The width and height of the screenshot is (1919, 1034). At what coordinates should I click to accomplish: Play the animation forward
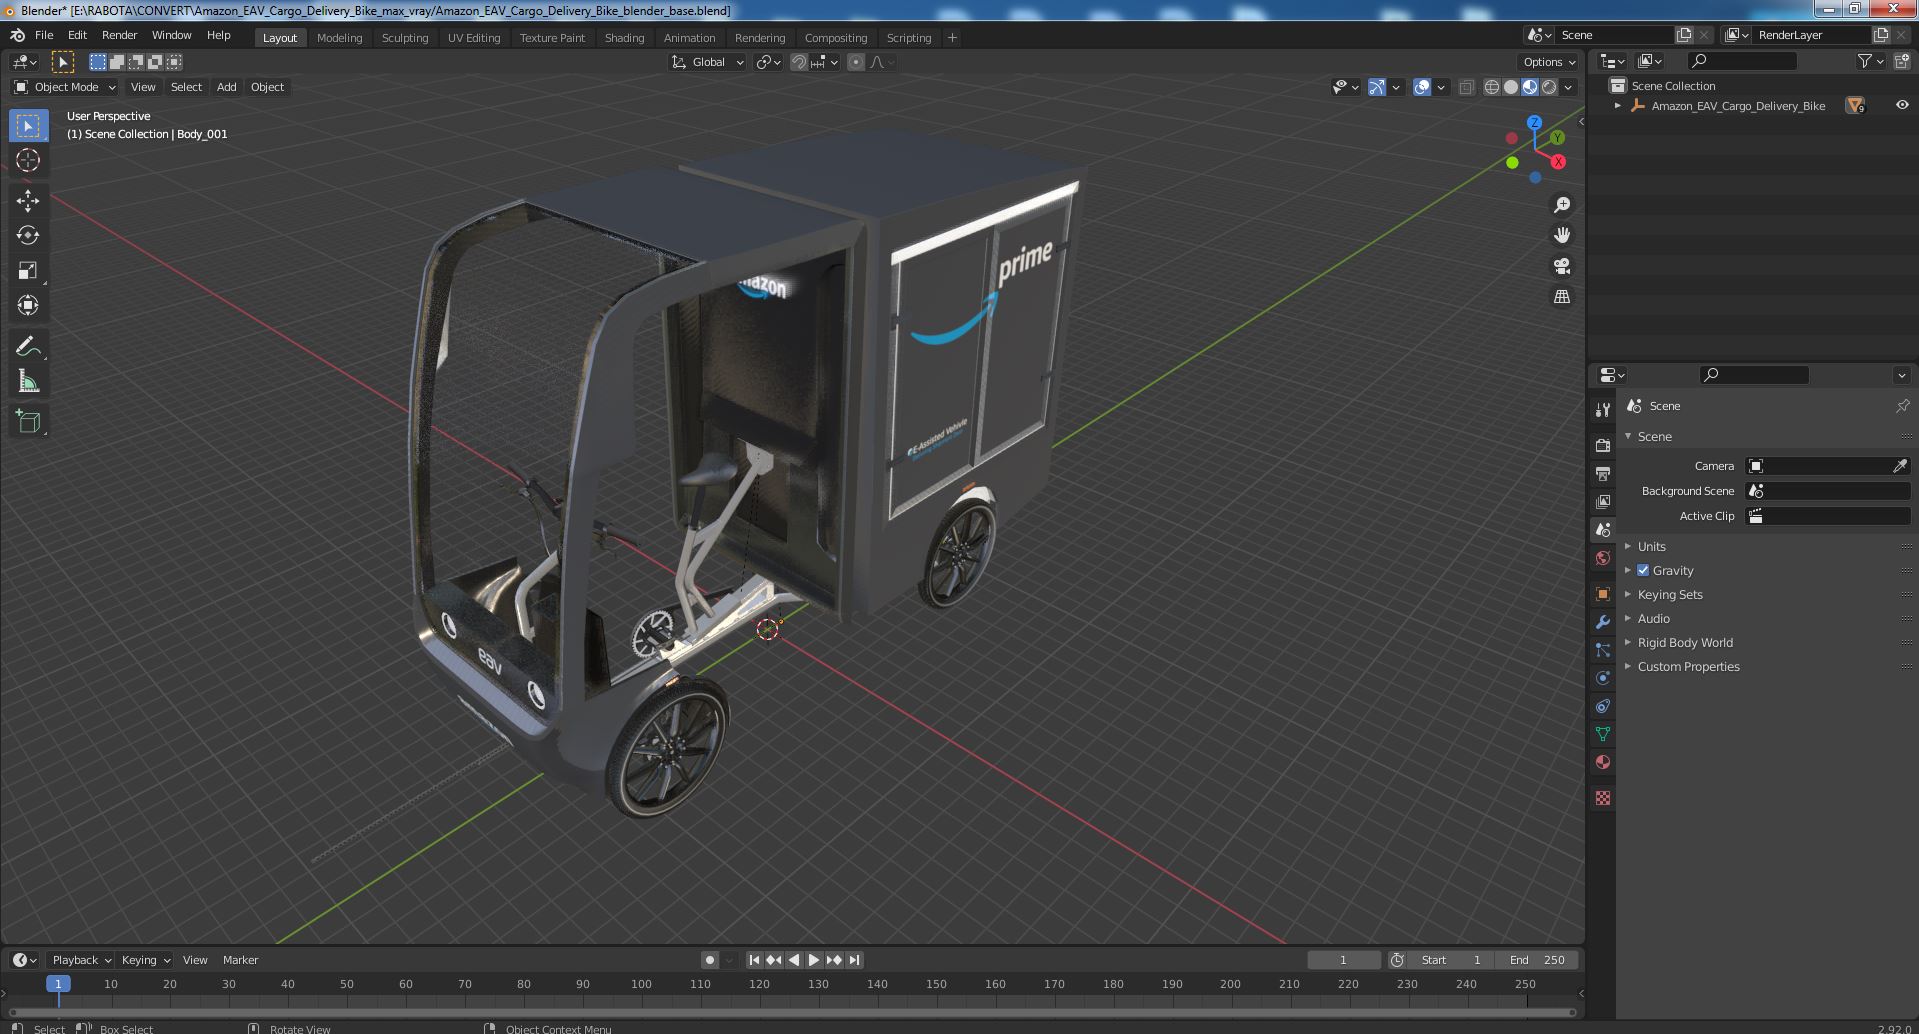814,960
